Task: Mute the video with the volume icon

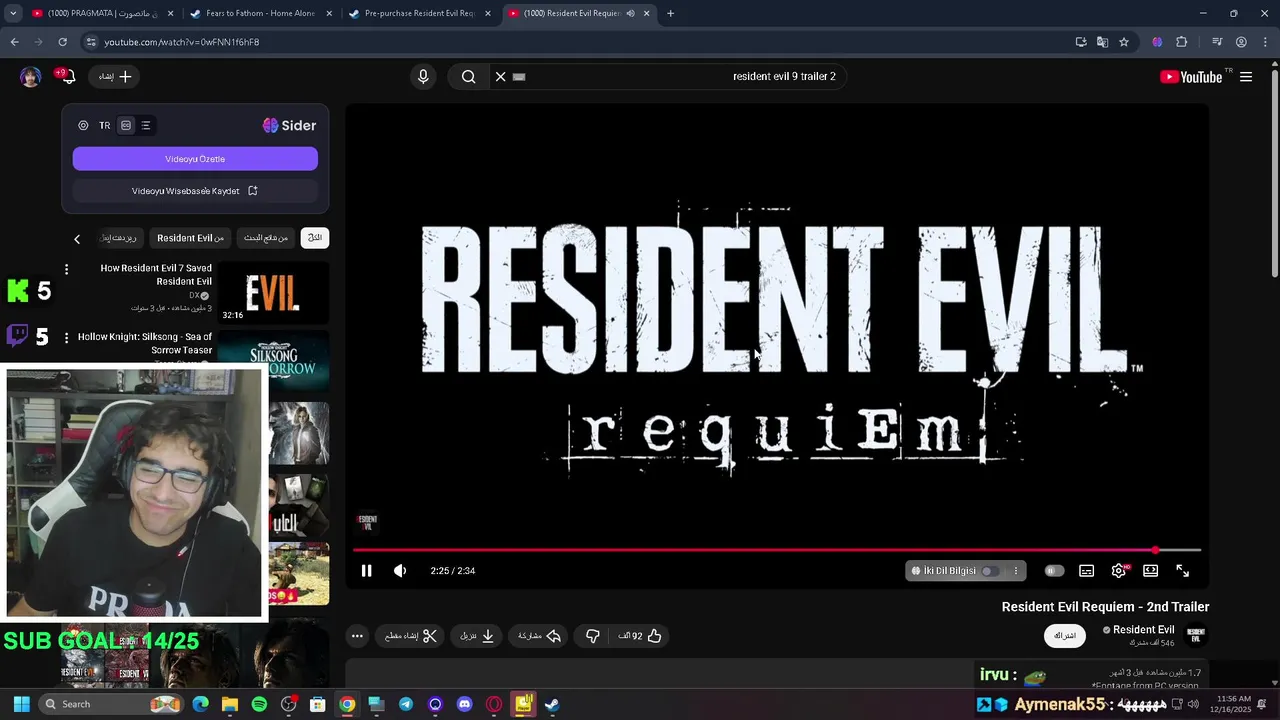Action: [400, 571]
